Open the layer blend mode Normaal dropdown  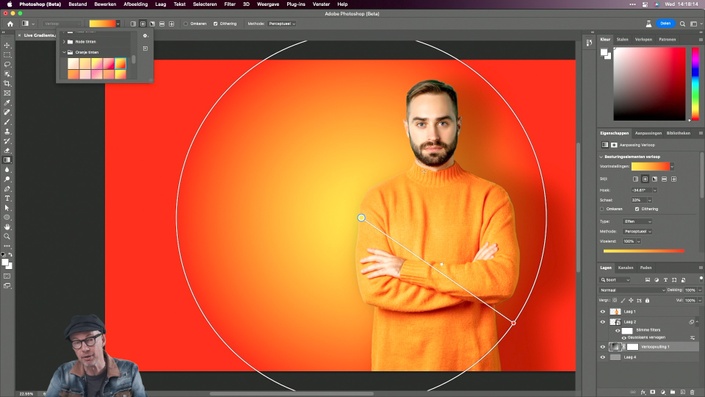pos(633,290)
